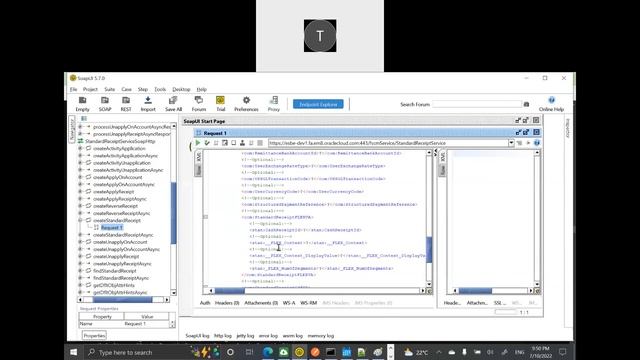640x360 pixels.
Task: Open Microsoft Edge from taskbar
Action: 268,352
